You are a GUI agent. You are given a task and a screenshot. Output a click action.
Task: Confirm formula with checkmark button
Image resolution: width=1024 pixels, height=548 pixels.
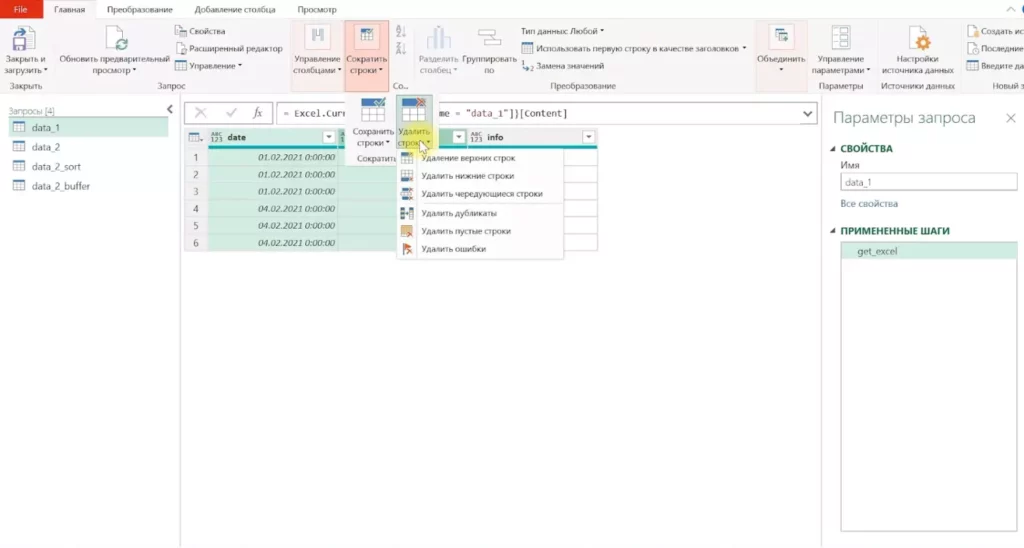click(231, 113)
